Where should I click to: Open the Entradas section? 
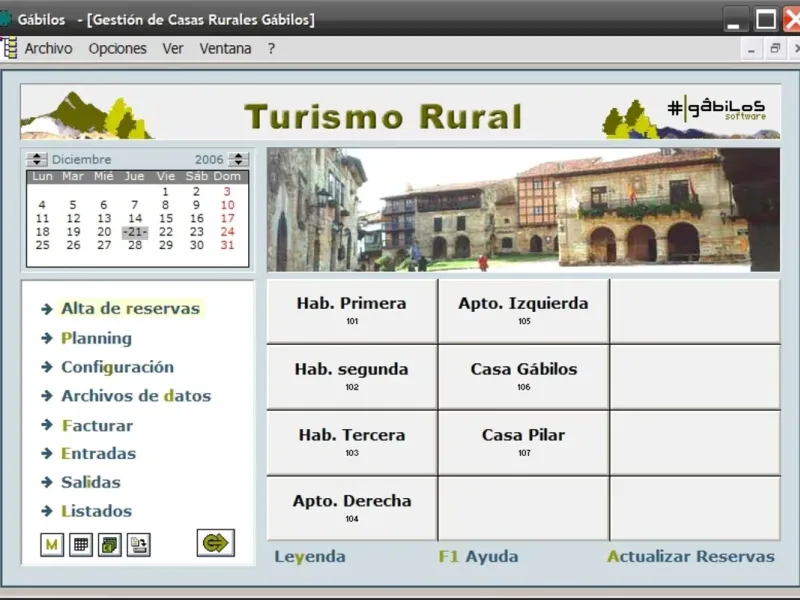98,454
